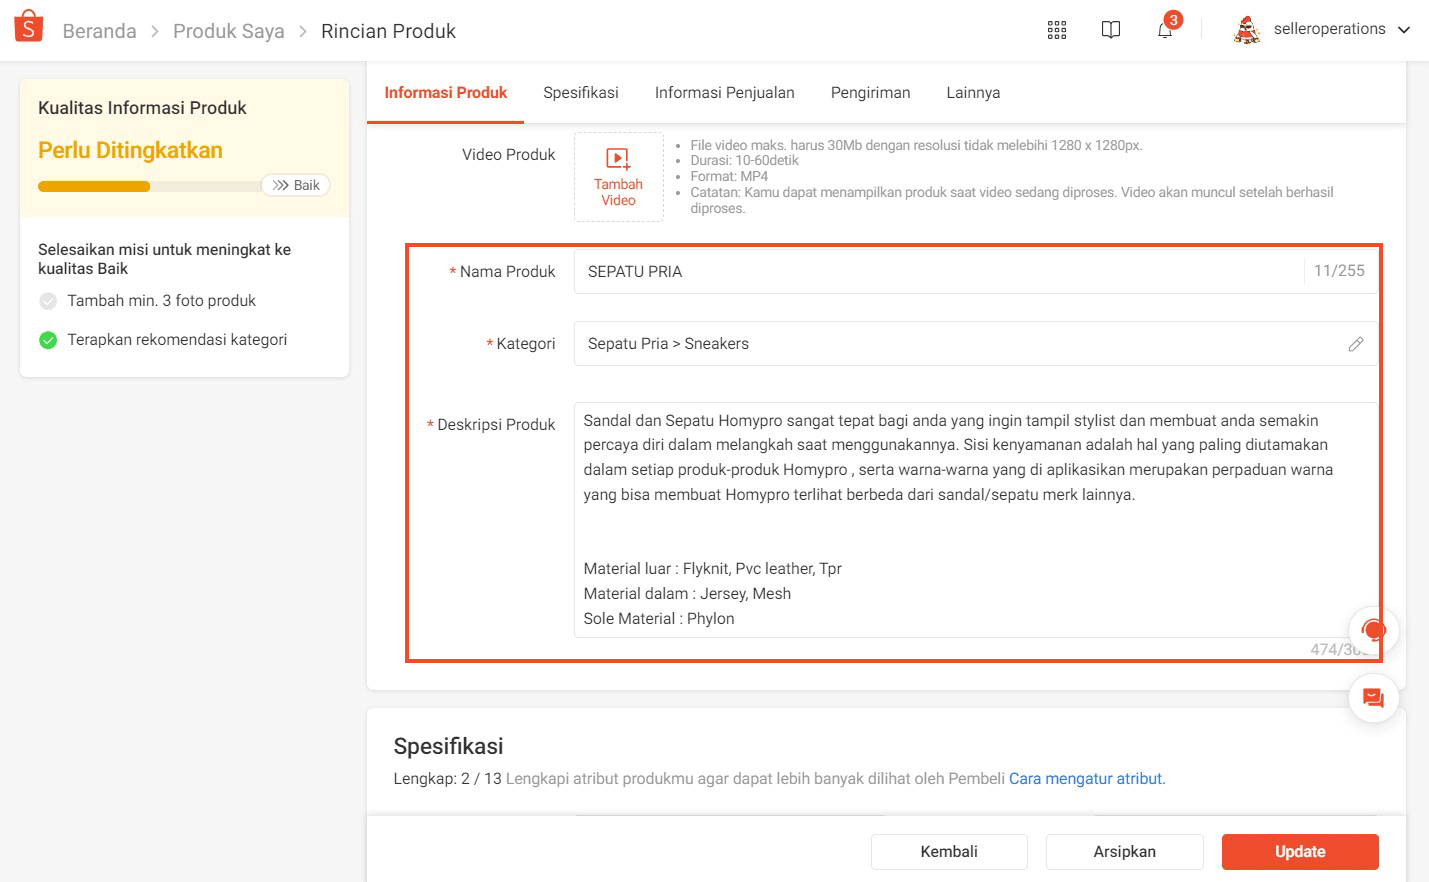Expand the Baik quality chevron
The width and height of the screenshot is (1429, 882).
tap(296, 185)
